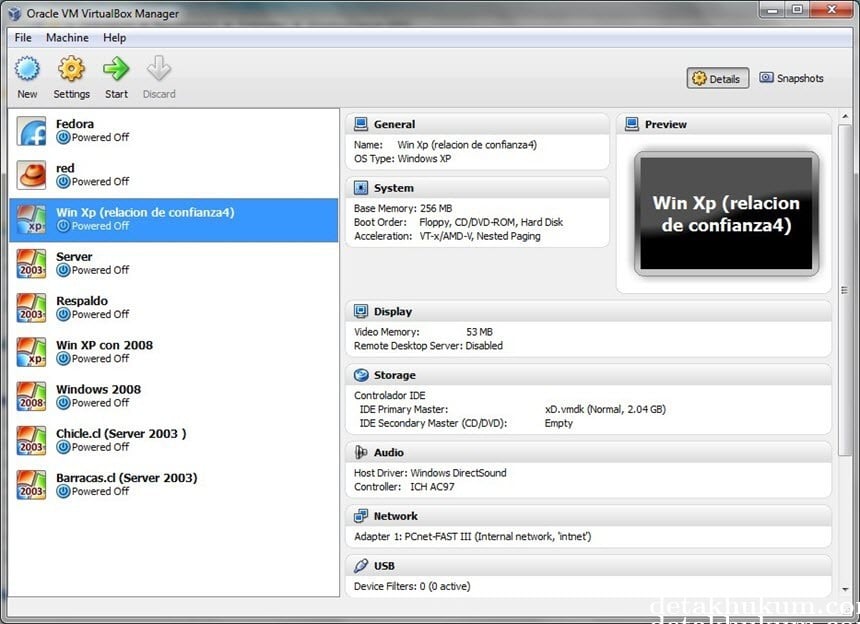Click the Audio section speaker icon
The width and height of the screenshot is (860, 624).
click(x=361, y=452)
